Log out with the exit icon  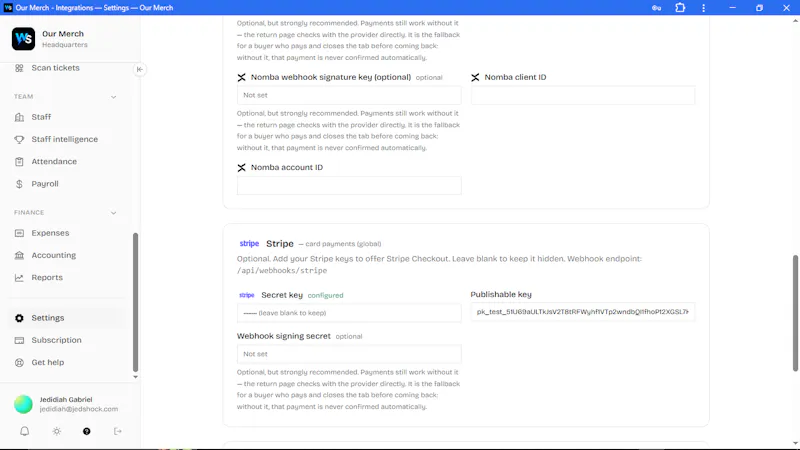click(118, 431)
